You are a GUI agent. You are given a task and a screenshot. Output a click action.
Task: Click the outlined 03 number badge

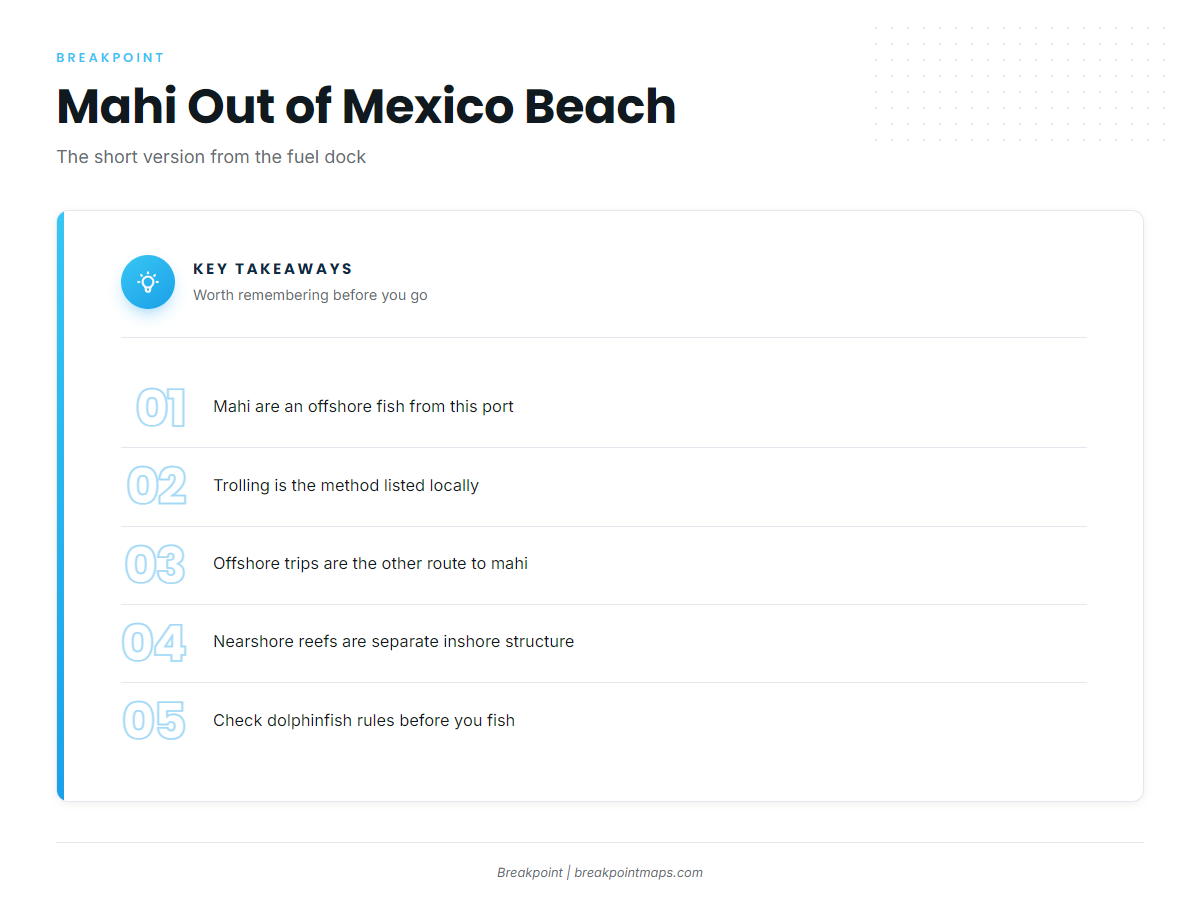[x=155, y=564]
